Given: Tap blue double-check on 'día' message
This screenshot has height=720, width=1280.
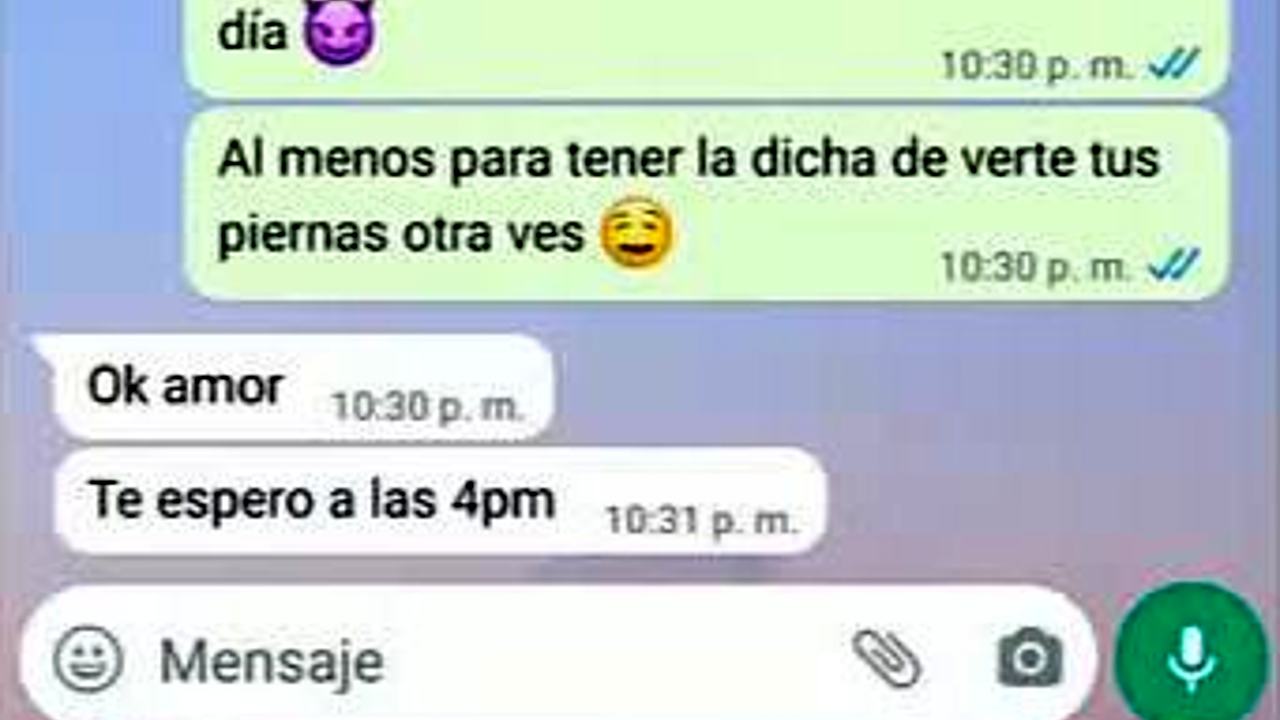Looking at the screenshot, I should tap(1173, 65).
